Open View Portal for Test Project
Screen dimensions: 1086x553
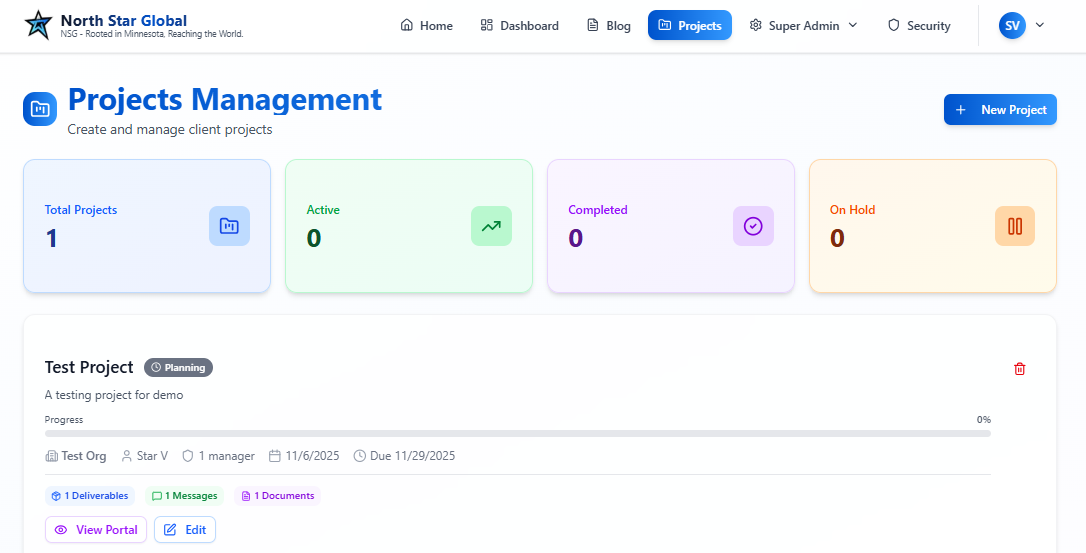click(x=96, y=530)
